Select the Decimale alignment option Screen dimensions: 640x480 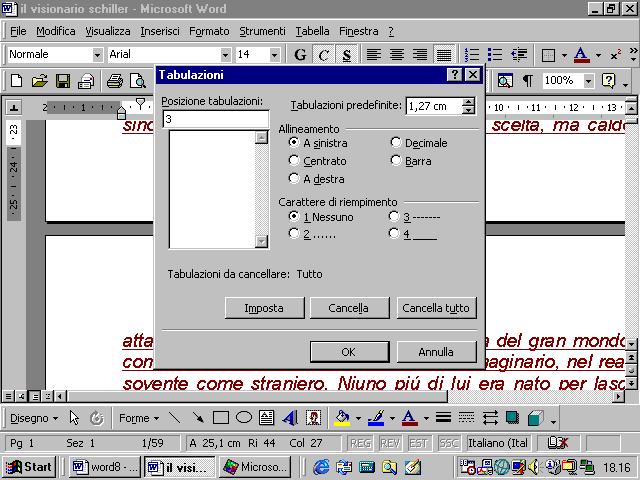tap(419, 143)
